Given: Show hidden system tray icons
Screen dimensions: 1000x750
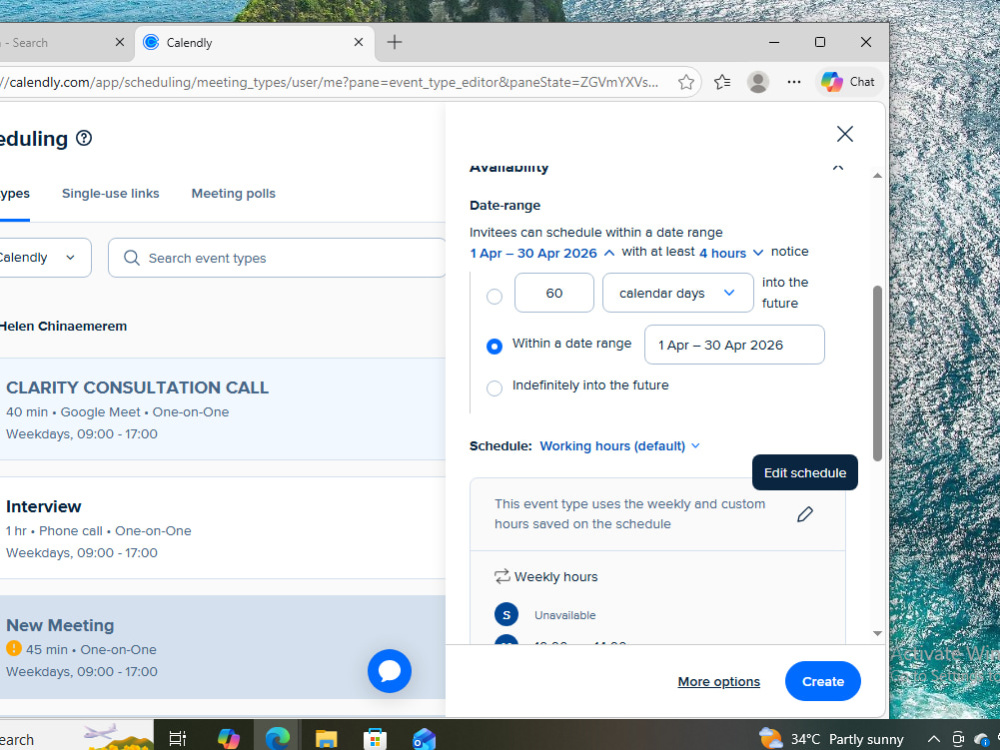Looking at the screenshot, I should pos(933,739).
